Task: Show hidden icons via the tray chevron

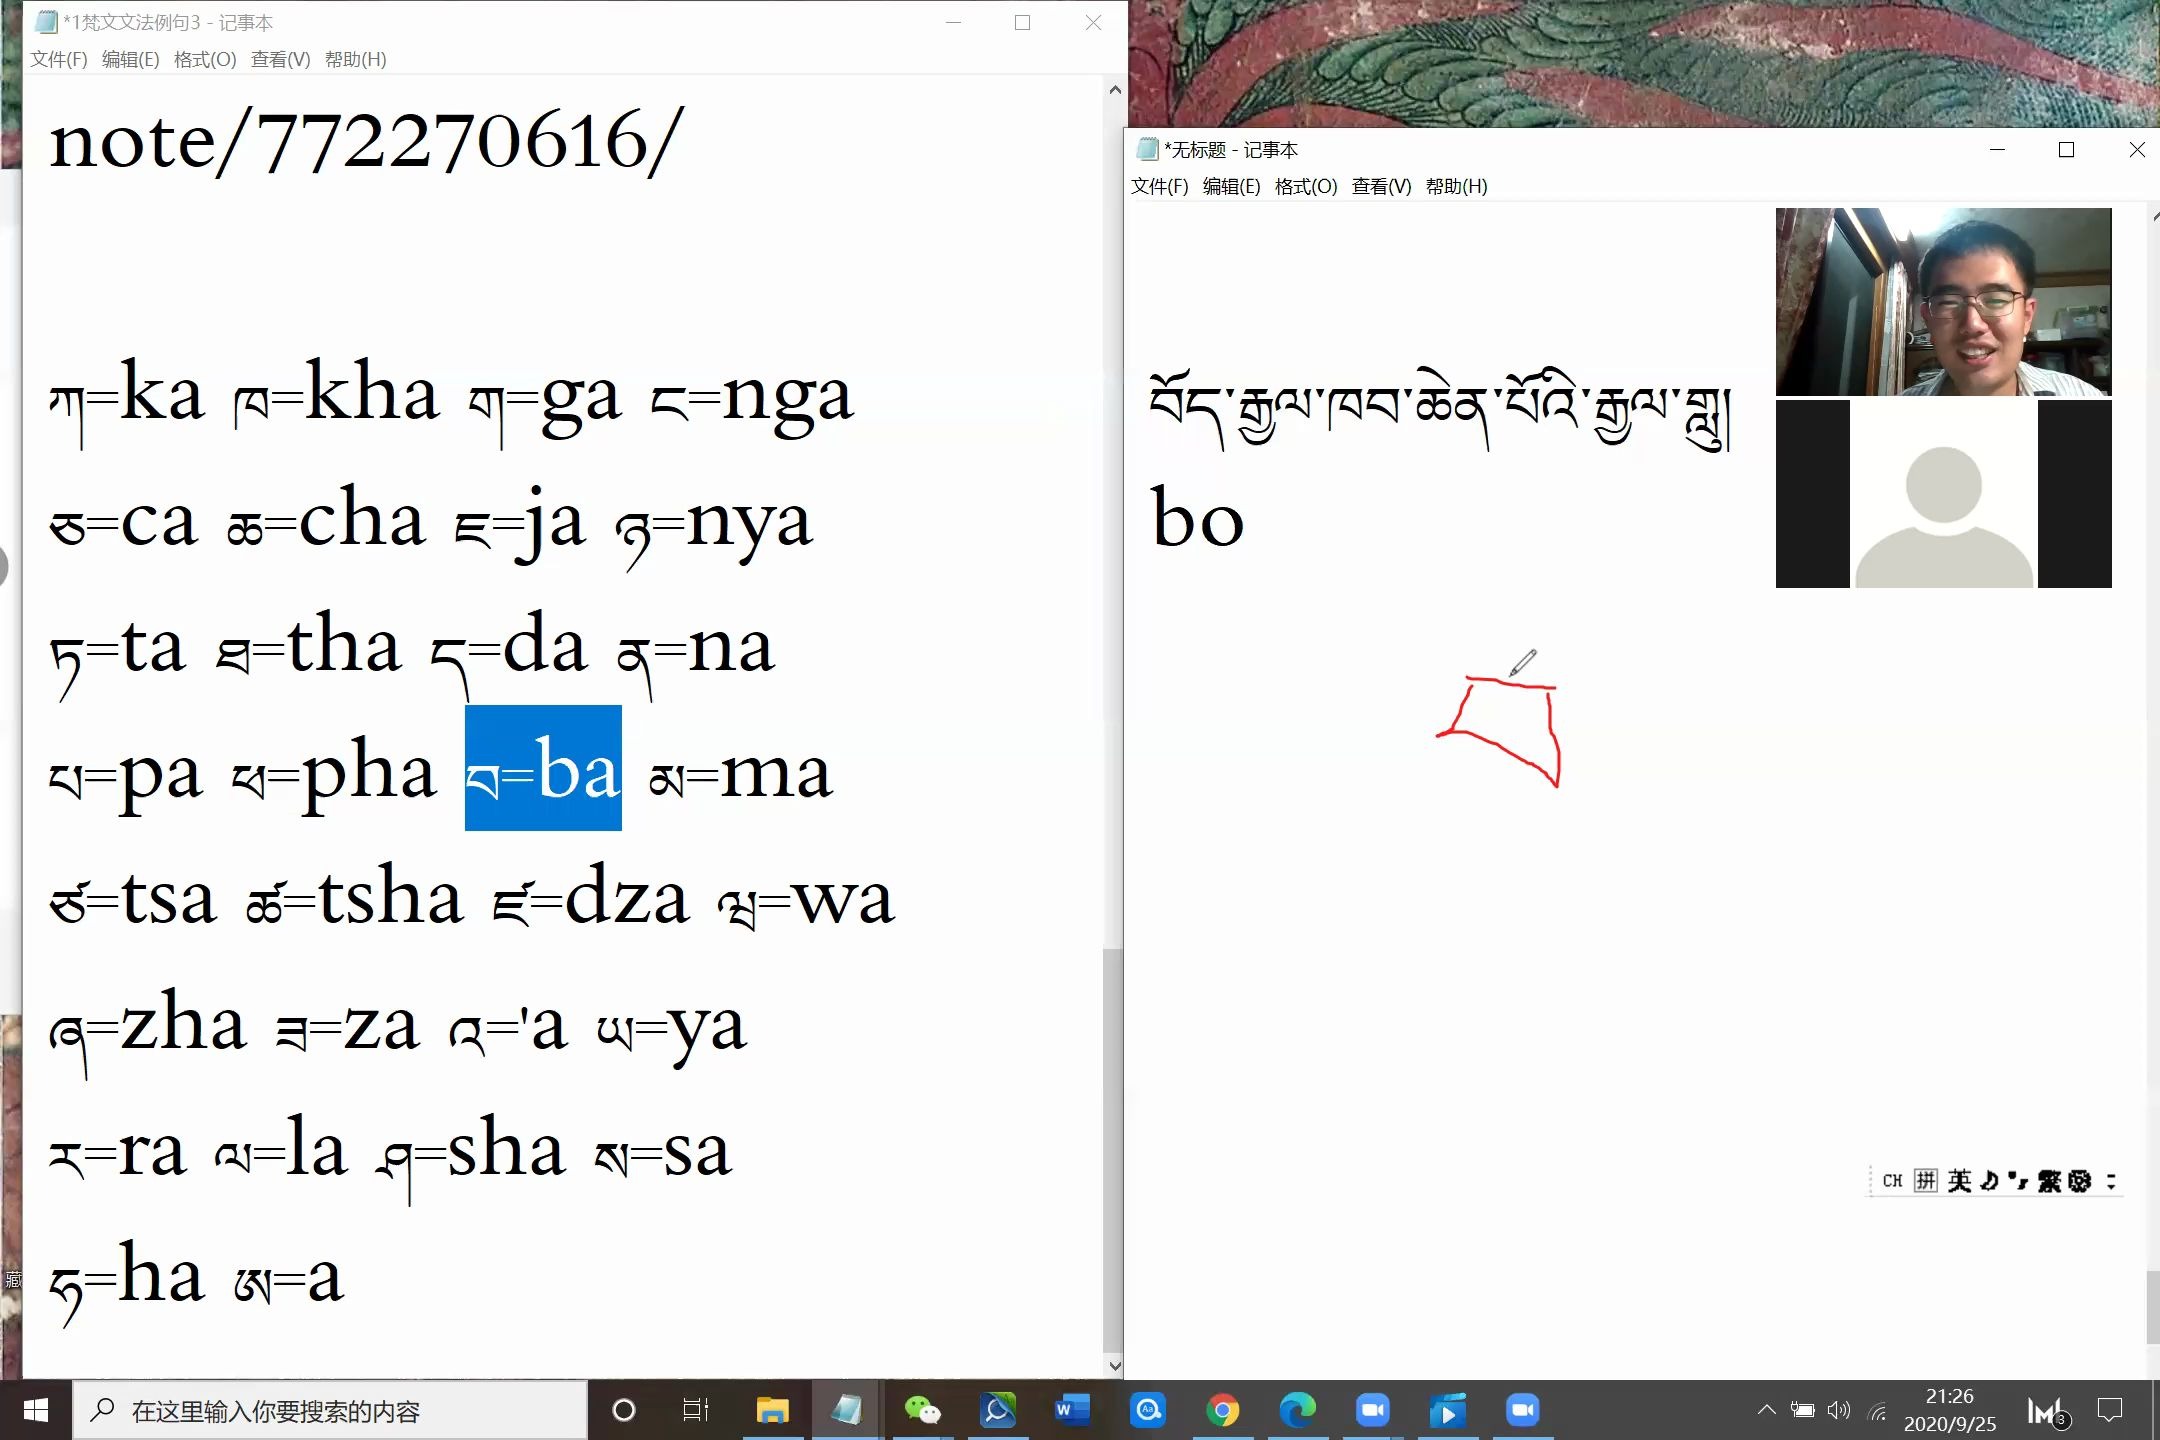Action: pyautogui.click(x=1769, y=1410)
